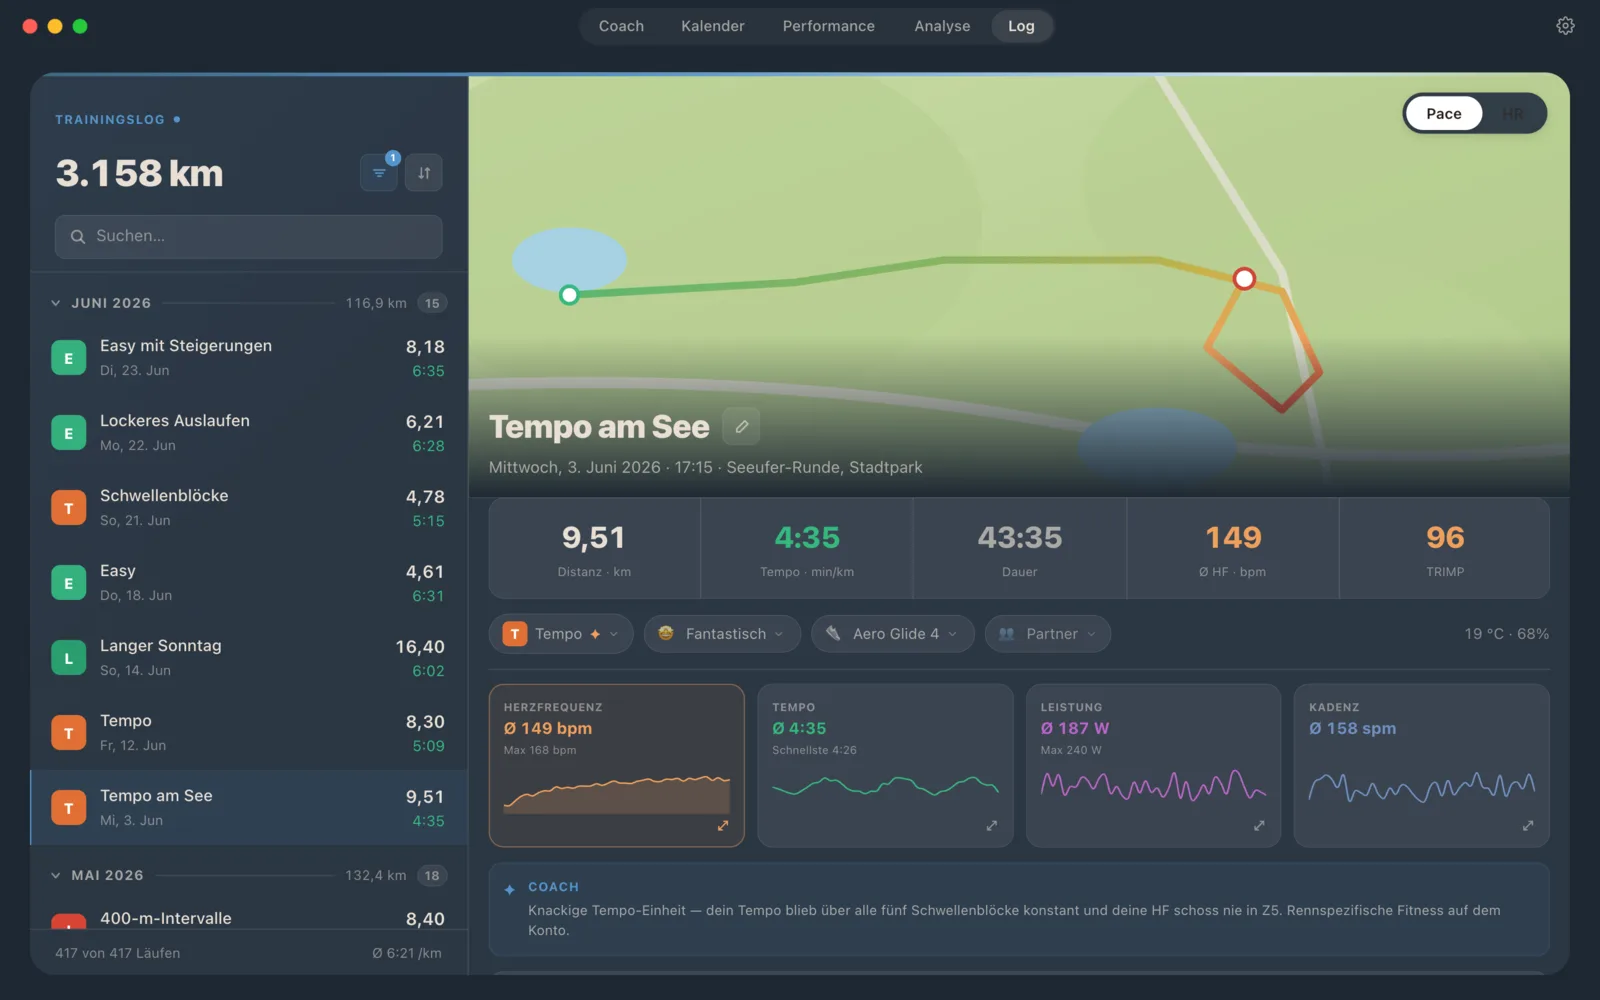Click the T badge of Schwellenblöcke
Screen dimensions: 1600x1000
pyautogui.click(x=69, y=508)
